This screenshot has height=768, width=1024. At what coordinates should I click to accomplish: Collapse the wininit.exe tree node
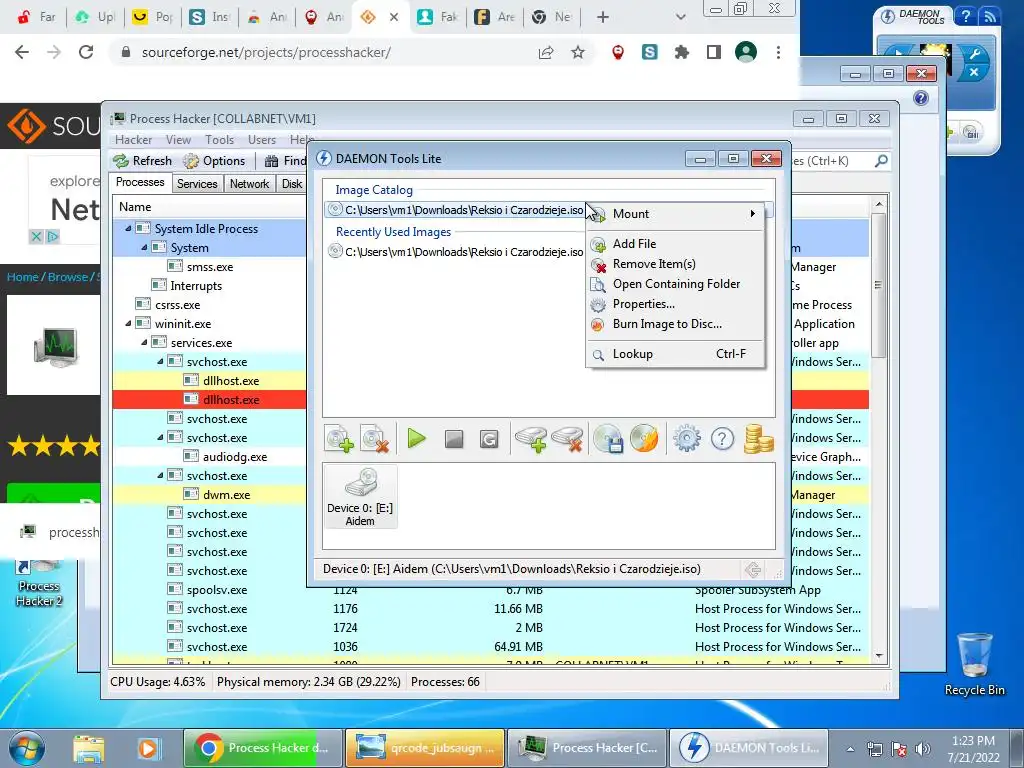pos(128,323)
